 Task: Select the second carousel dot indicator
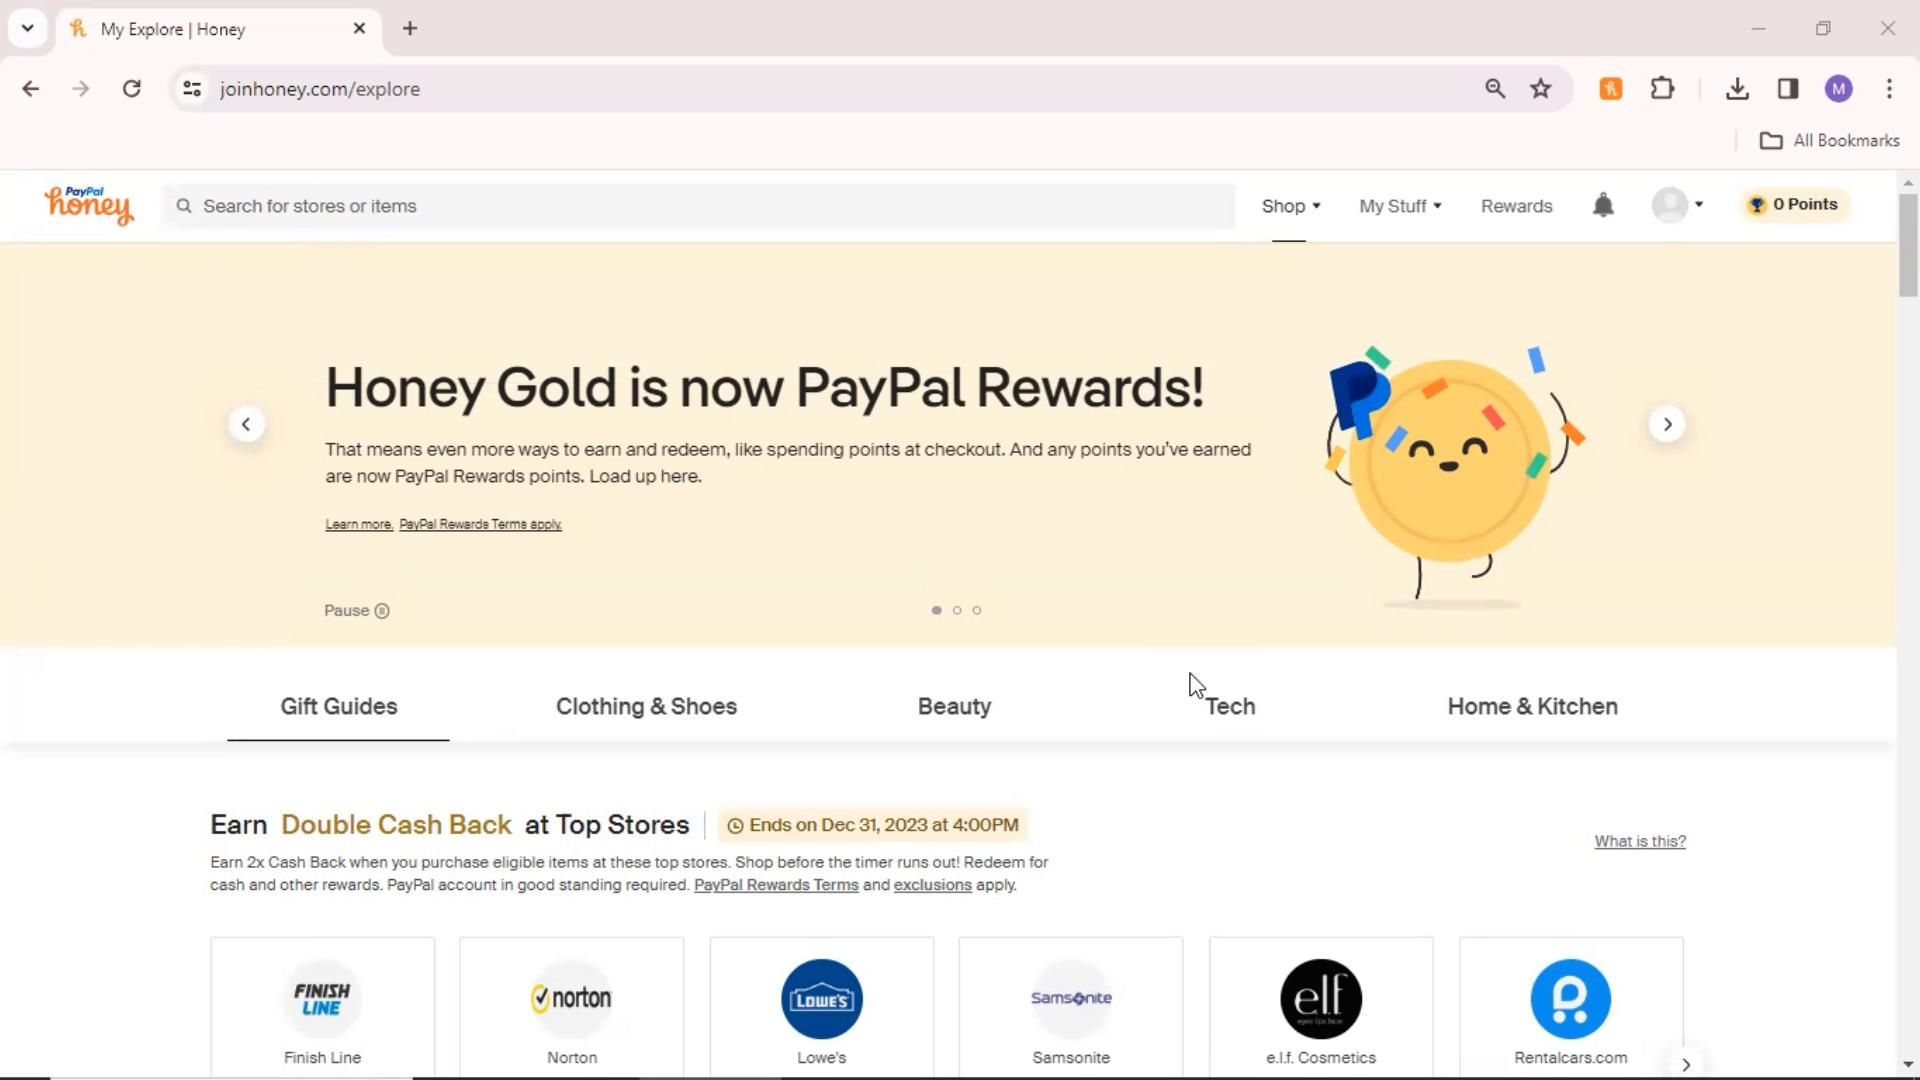tap(957, 610)
